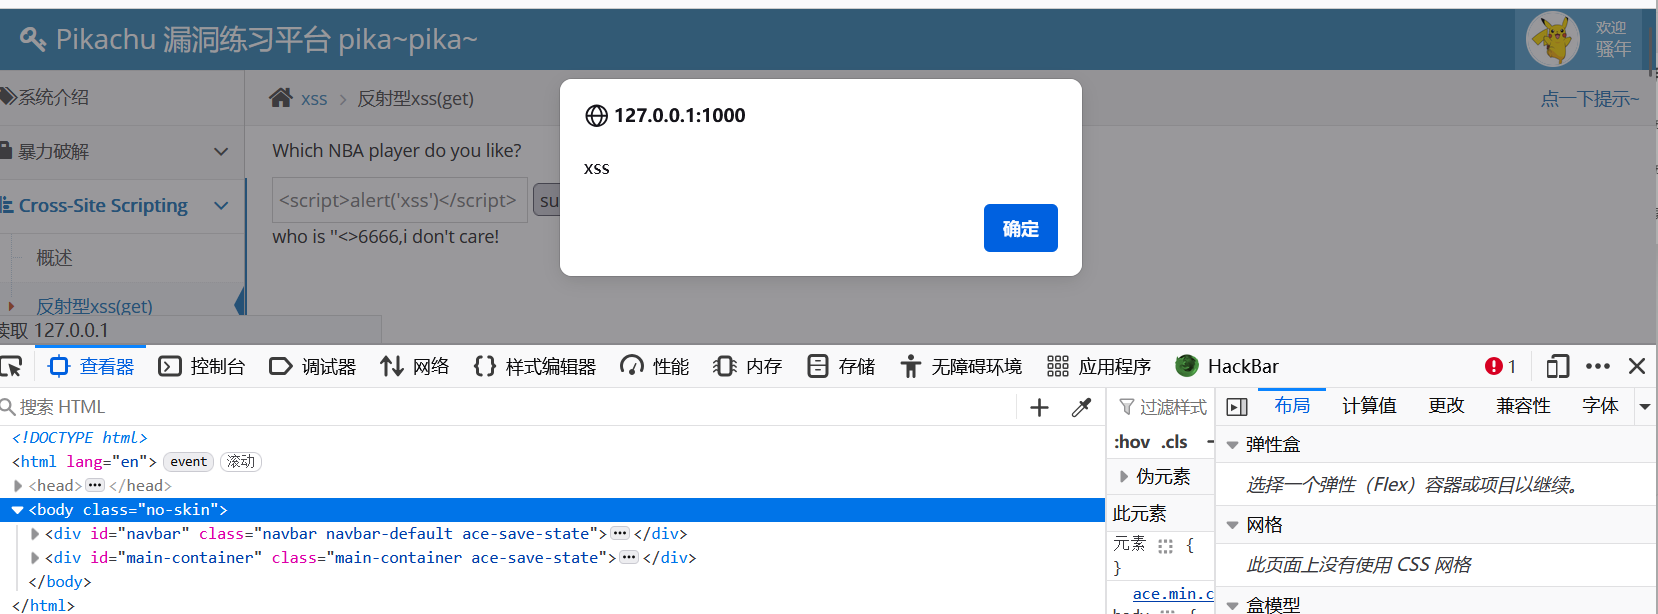The image size is (1658, 614).
Task: Collapse the body no-skin element node
Action: point(17,510)
